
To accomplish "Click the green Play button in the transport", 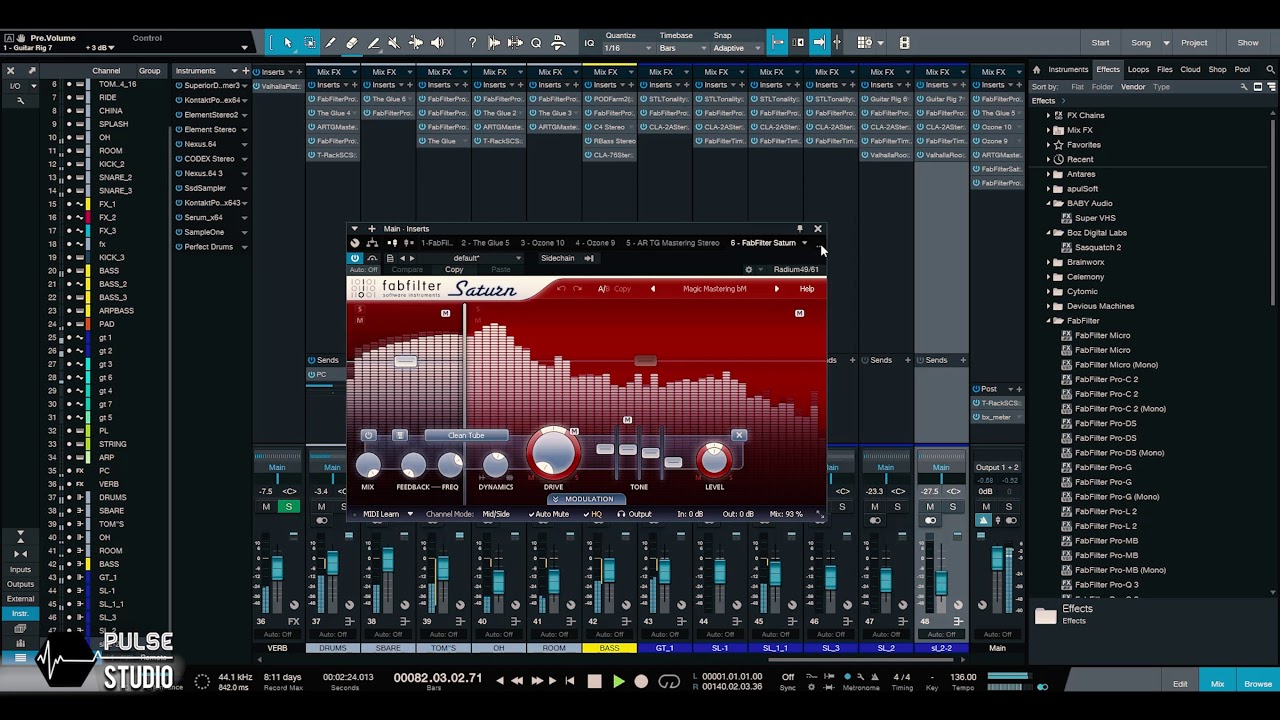I will [618, 681].
